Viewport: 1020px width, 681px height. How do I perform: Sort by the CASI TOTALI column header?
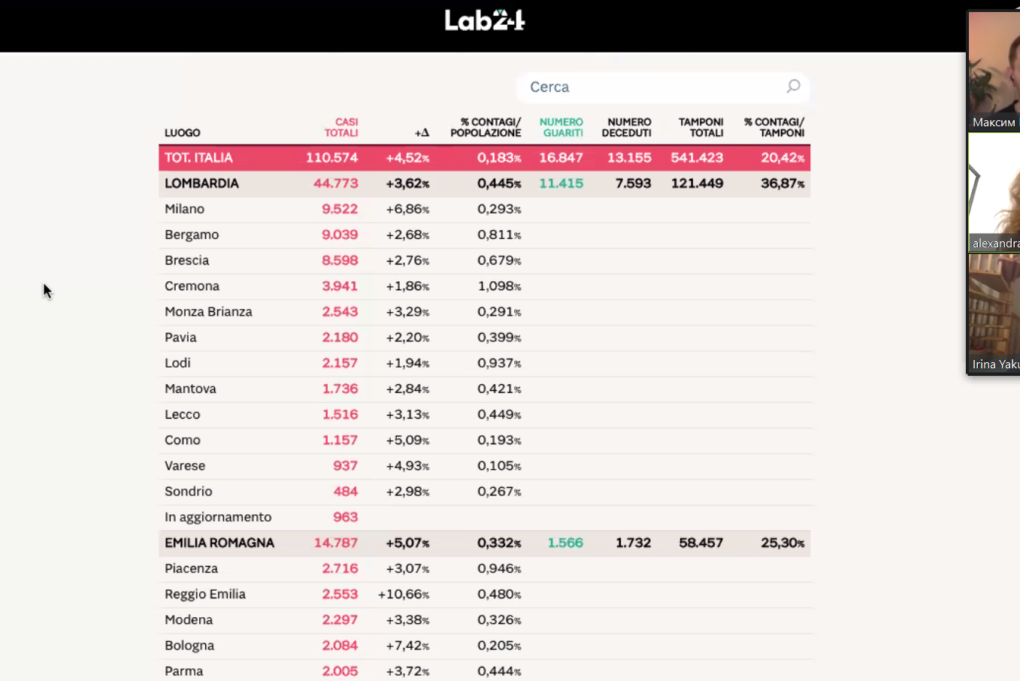point(342,127)
